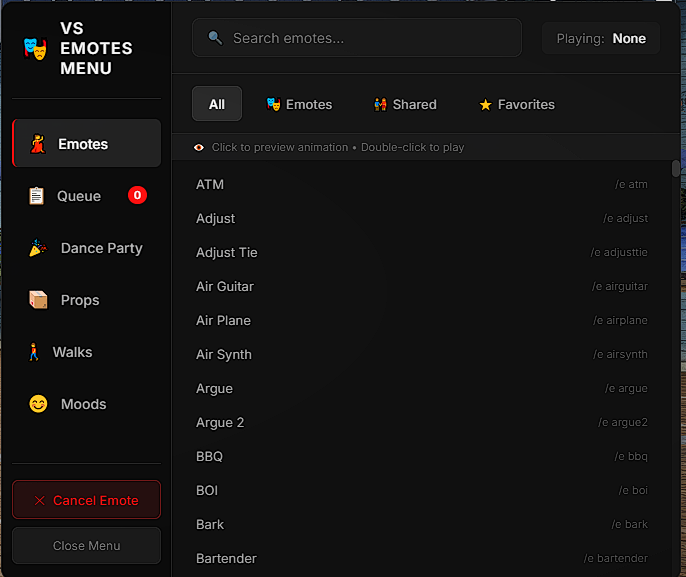Click the cardboard box Props icon

click(38, 300)
